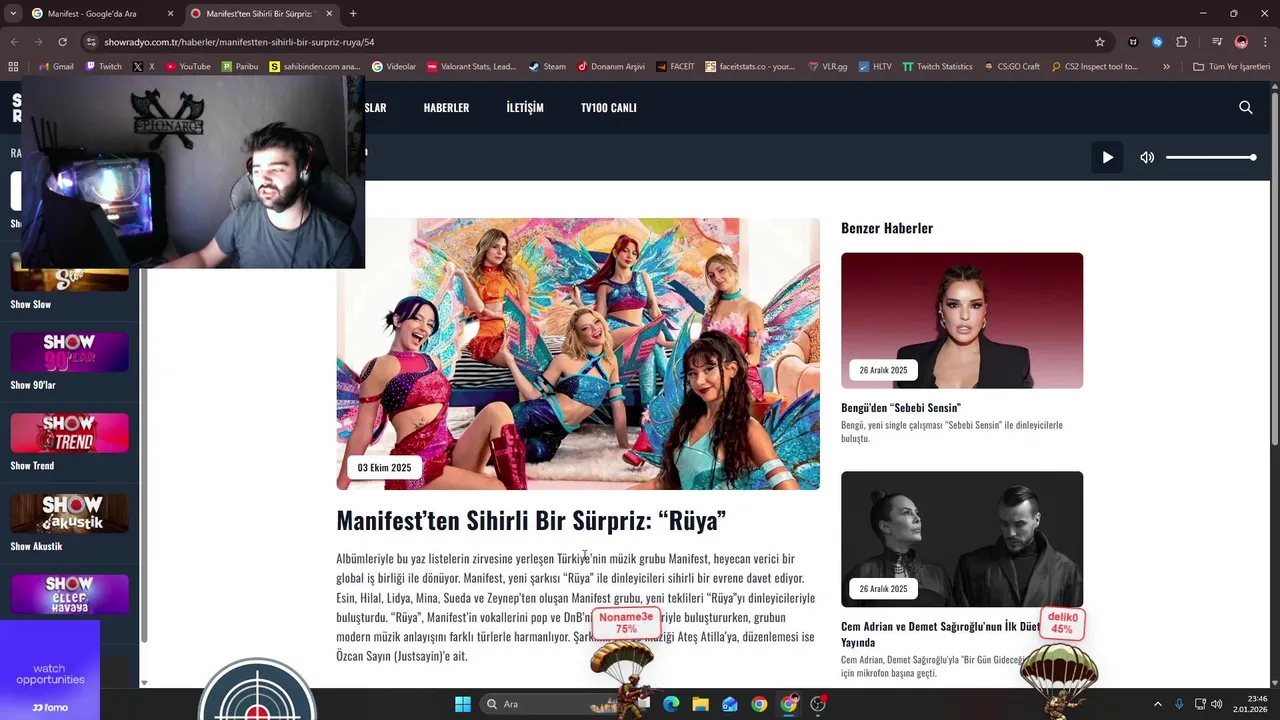The image size is (1280, 720).
Task: Select the Show Eller Havaya station thumbnail
Action: 69,594
